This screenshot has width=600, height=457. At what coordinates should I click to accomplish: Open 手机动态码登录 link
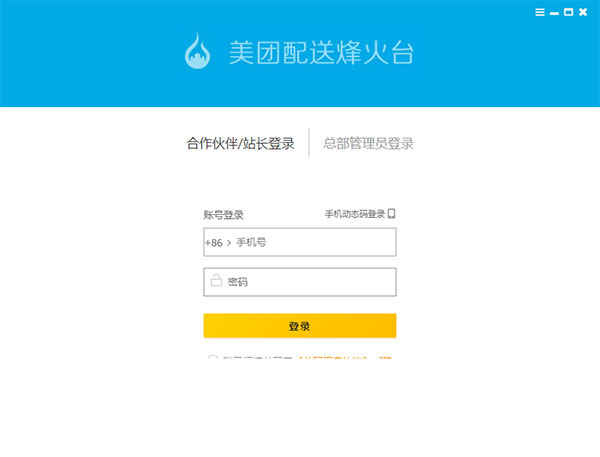[x=354, y=214]
